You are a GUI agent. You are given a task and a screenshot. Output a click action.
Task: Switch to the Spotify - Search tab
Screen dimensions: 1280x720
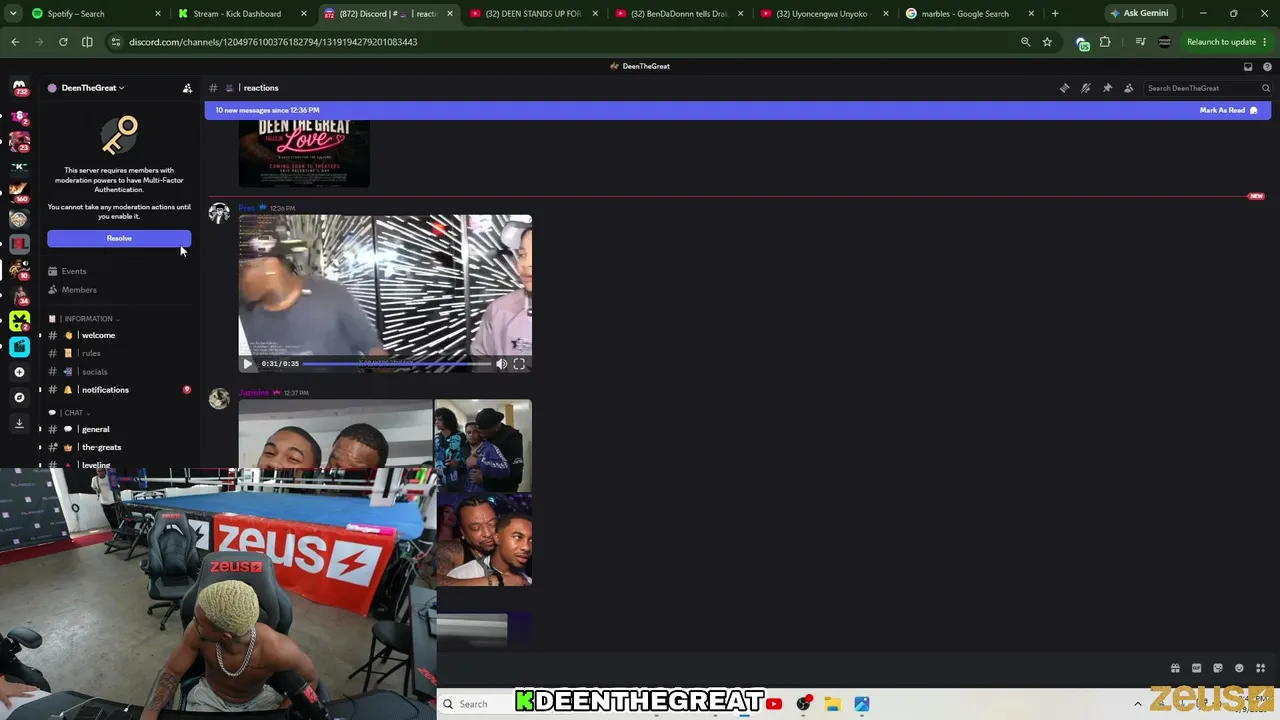pyautogui.click(x=96, y=14)
